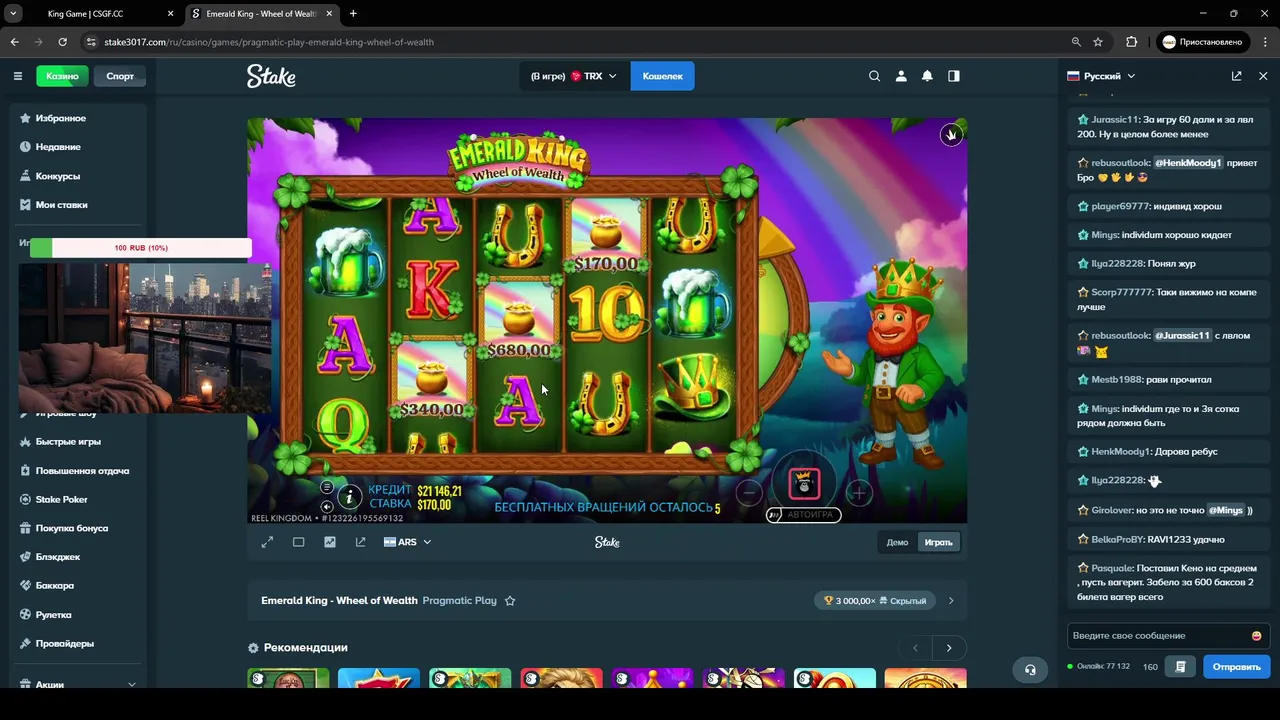Open a new browser tab
The height and width of the screenshot is (720, 1280).
pos(353,14)
